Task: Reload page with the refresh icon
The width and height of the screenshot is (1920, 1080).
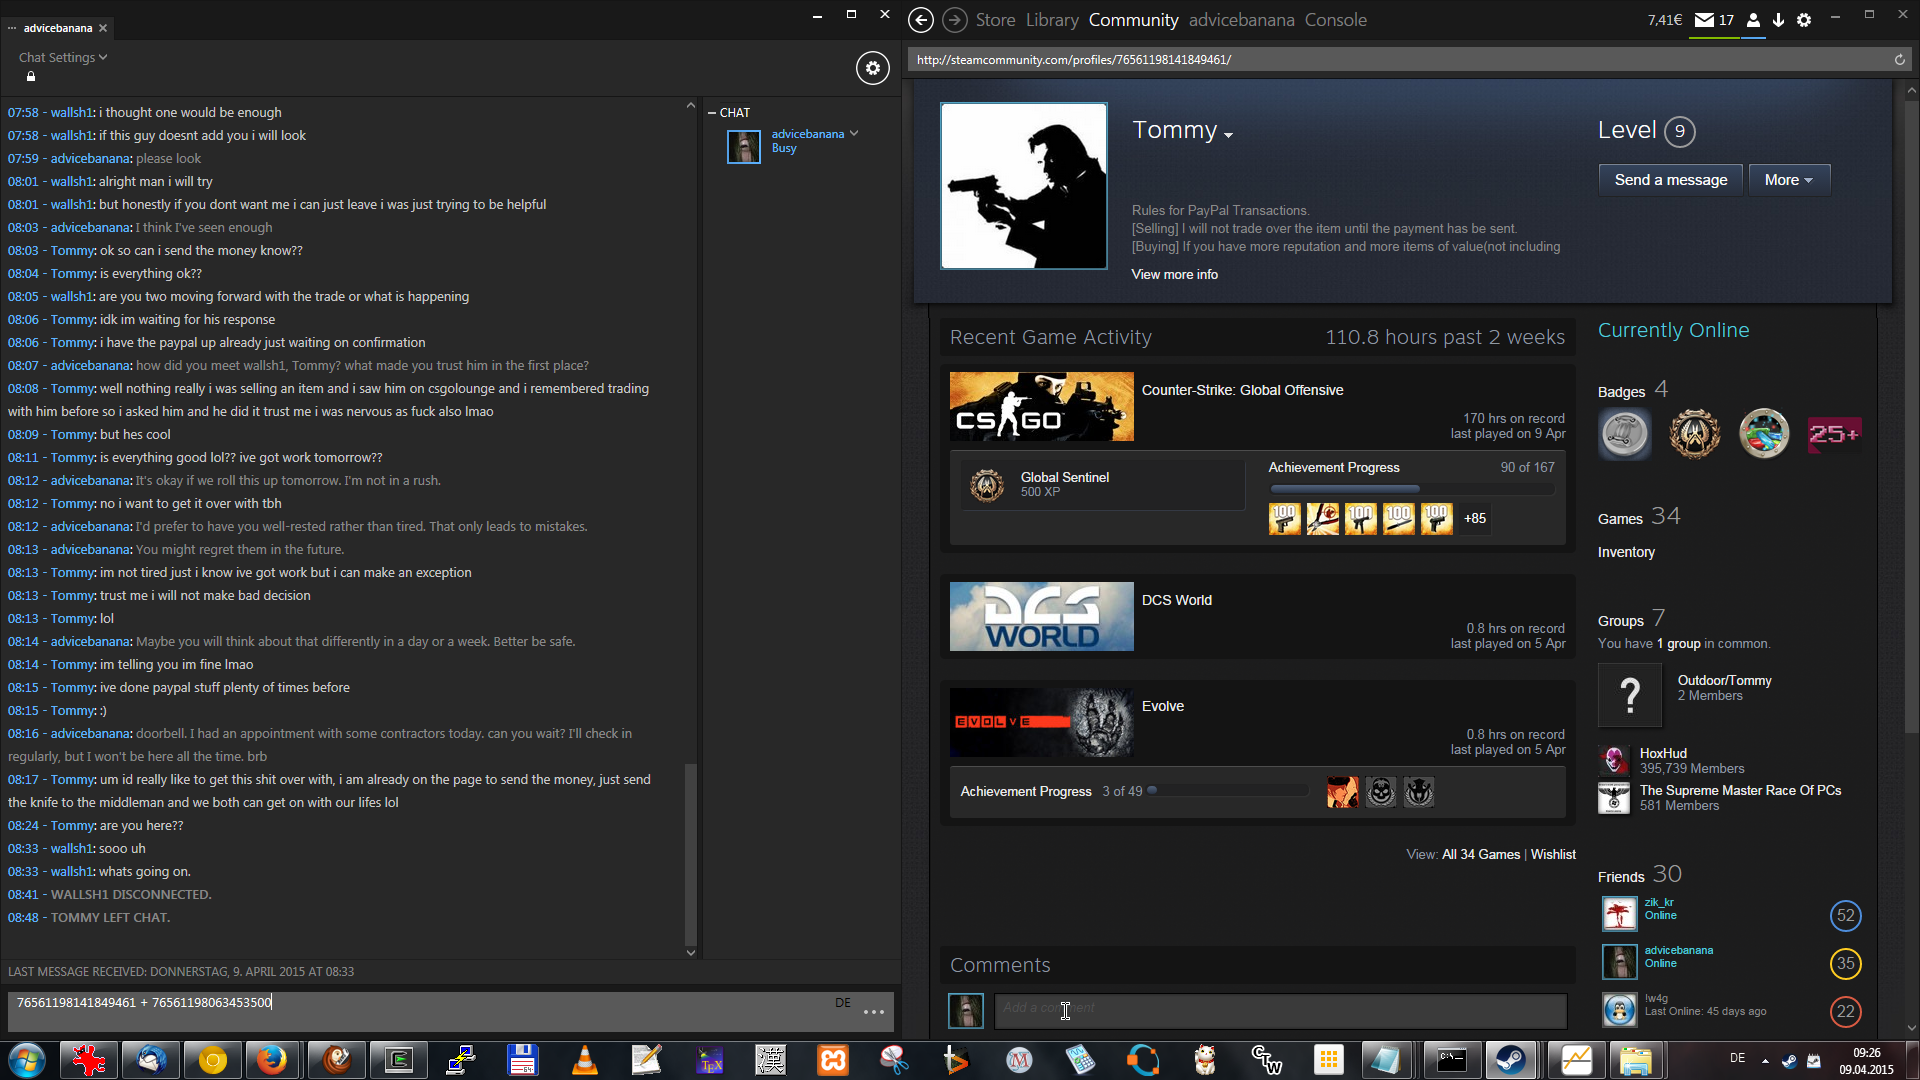Action: pyautogui.click(x=1899, y=60)
